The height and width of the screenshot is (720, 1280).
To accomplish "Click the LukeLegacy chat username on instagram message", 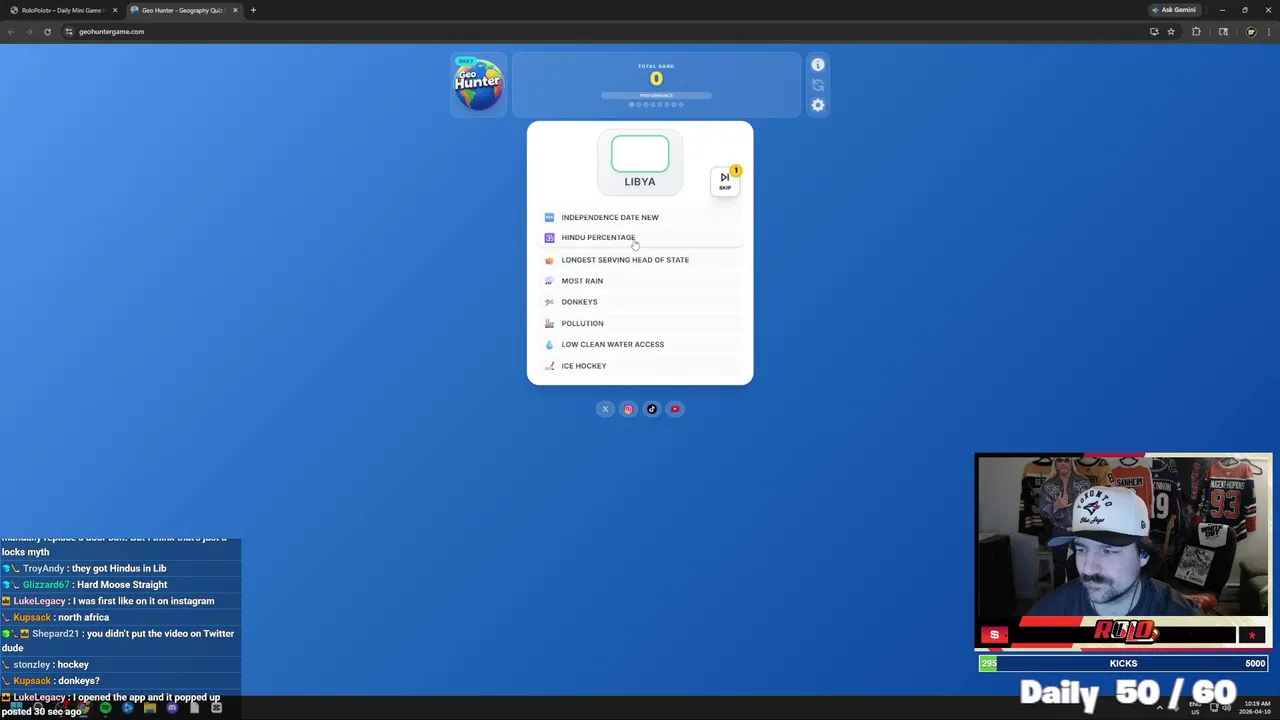I will click(39, 601).
